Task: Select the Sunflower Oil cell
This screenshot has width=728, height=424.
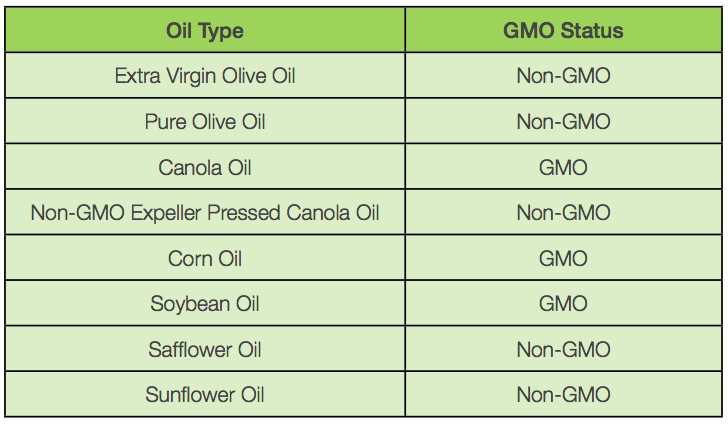Action: [x=205, y=395]
